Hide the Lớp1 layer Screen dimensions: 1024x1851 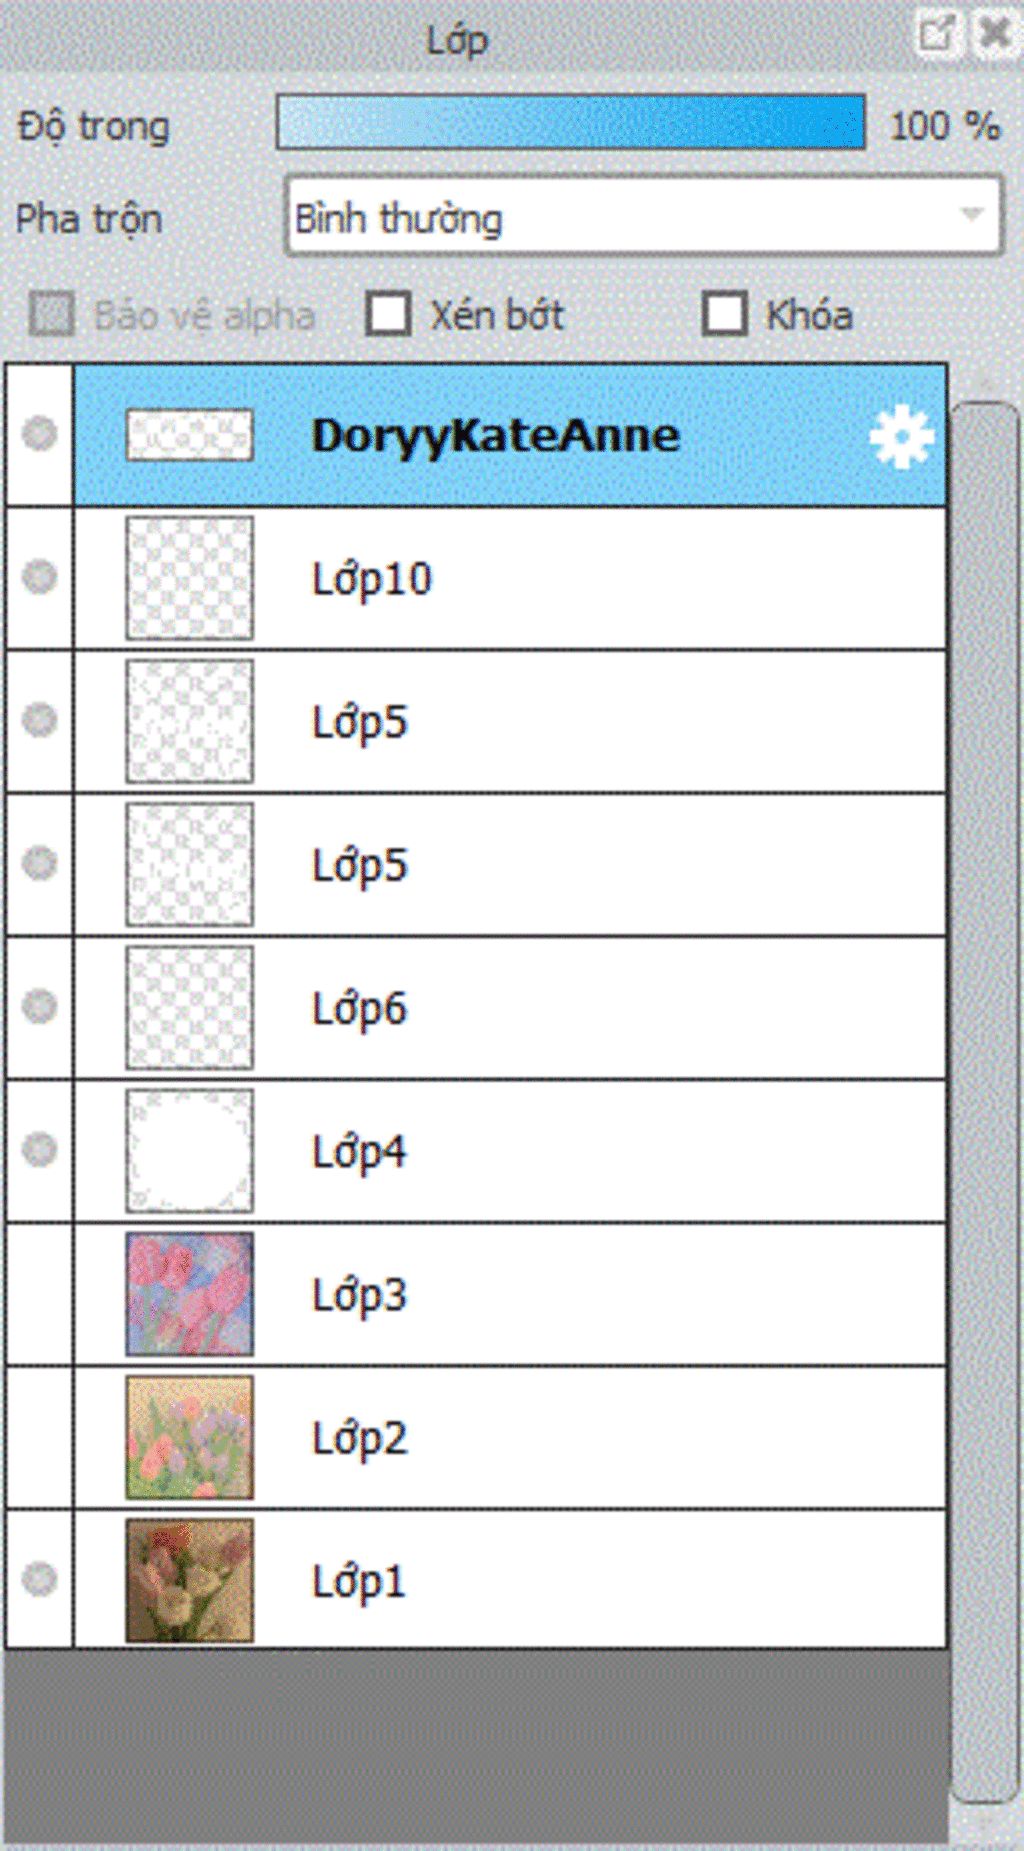pyautogui.click(x=39, y=1579)
